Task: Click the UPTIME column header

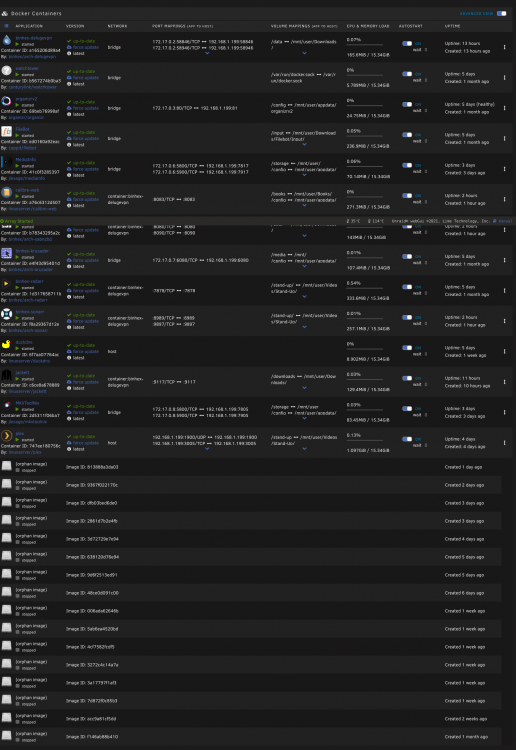Action: point(452,26)
